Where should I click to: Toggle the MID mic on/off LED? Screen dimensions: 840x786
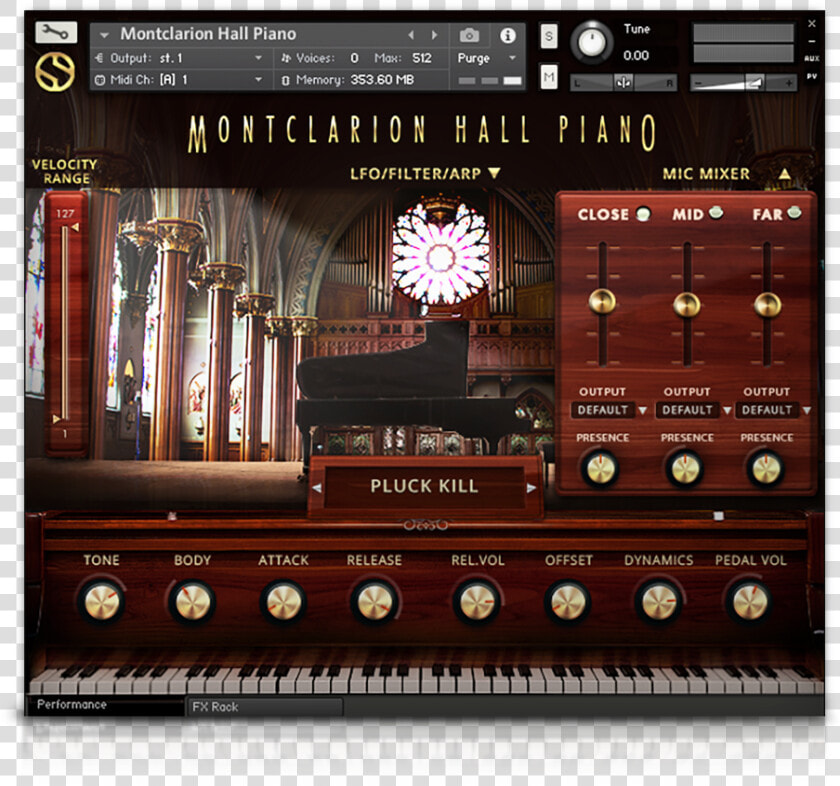(716, 213)
